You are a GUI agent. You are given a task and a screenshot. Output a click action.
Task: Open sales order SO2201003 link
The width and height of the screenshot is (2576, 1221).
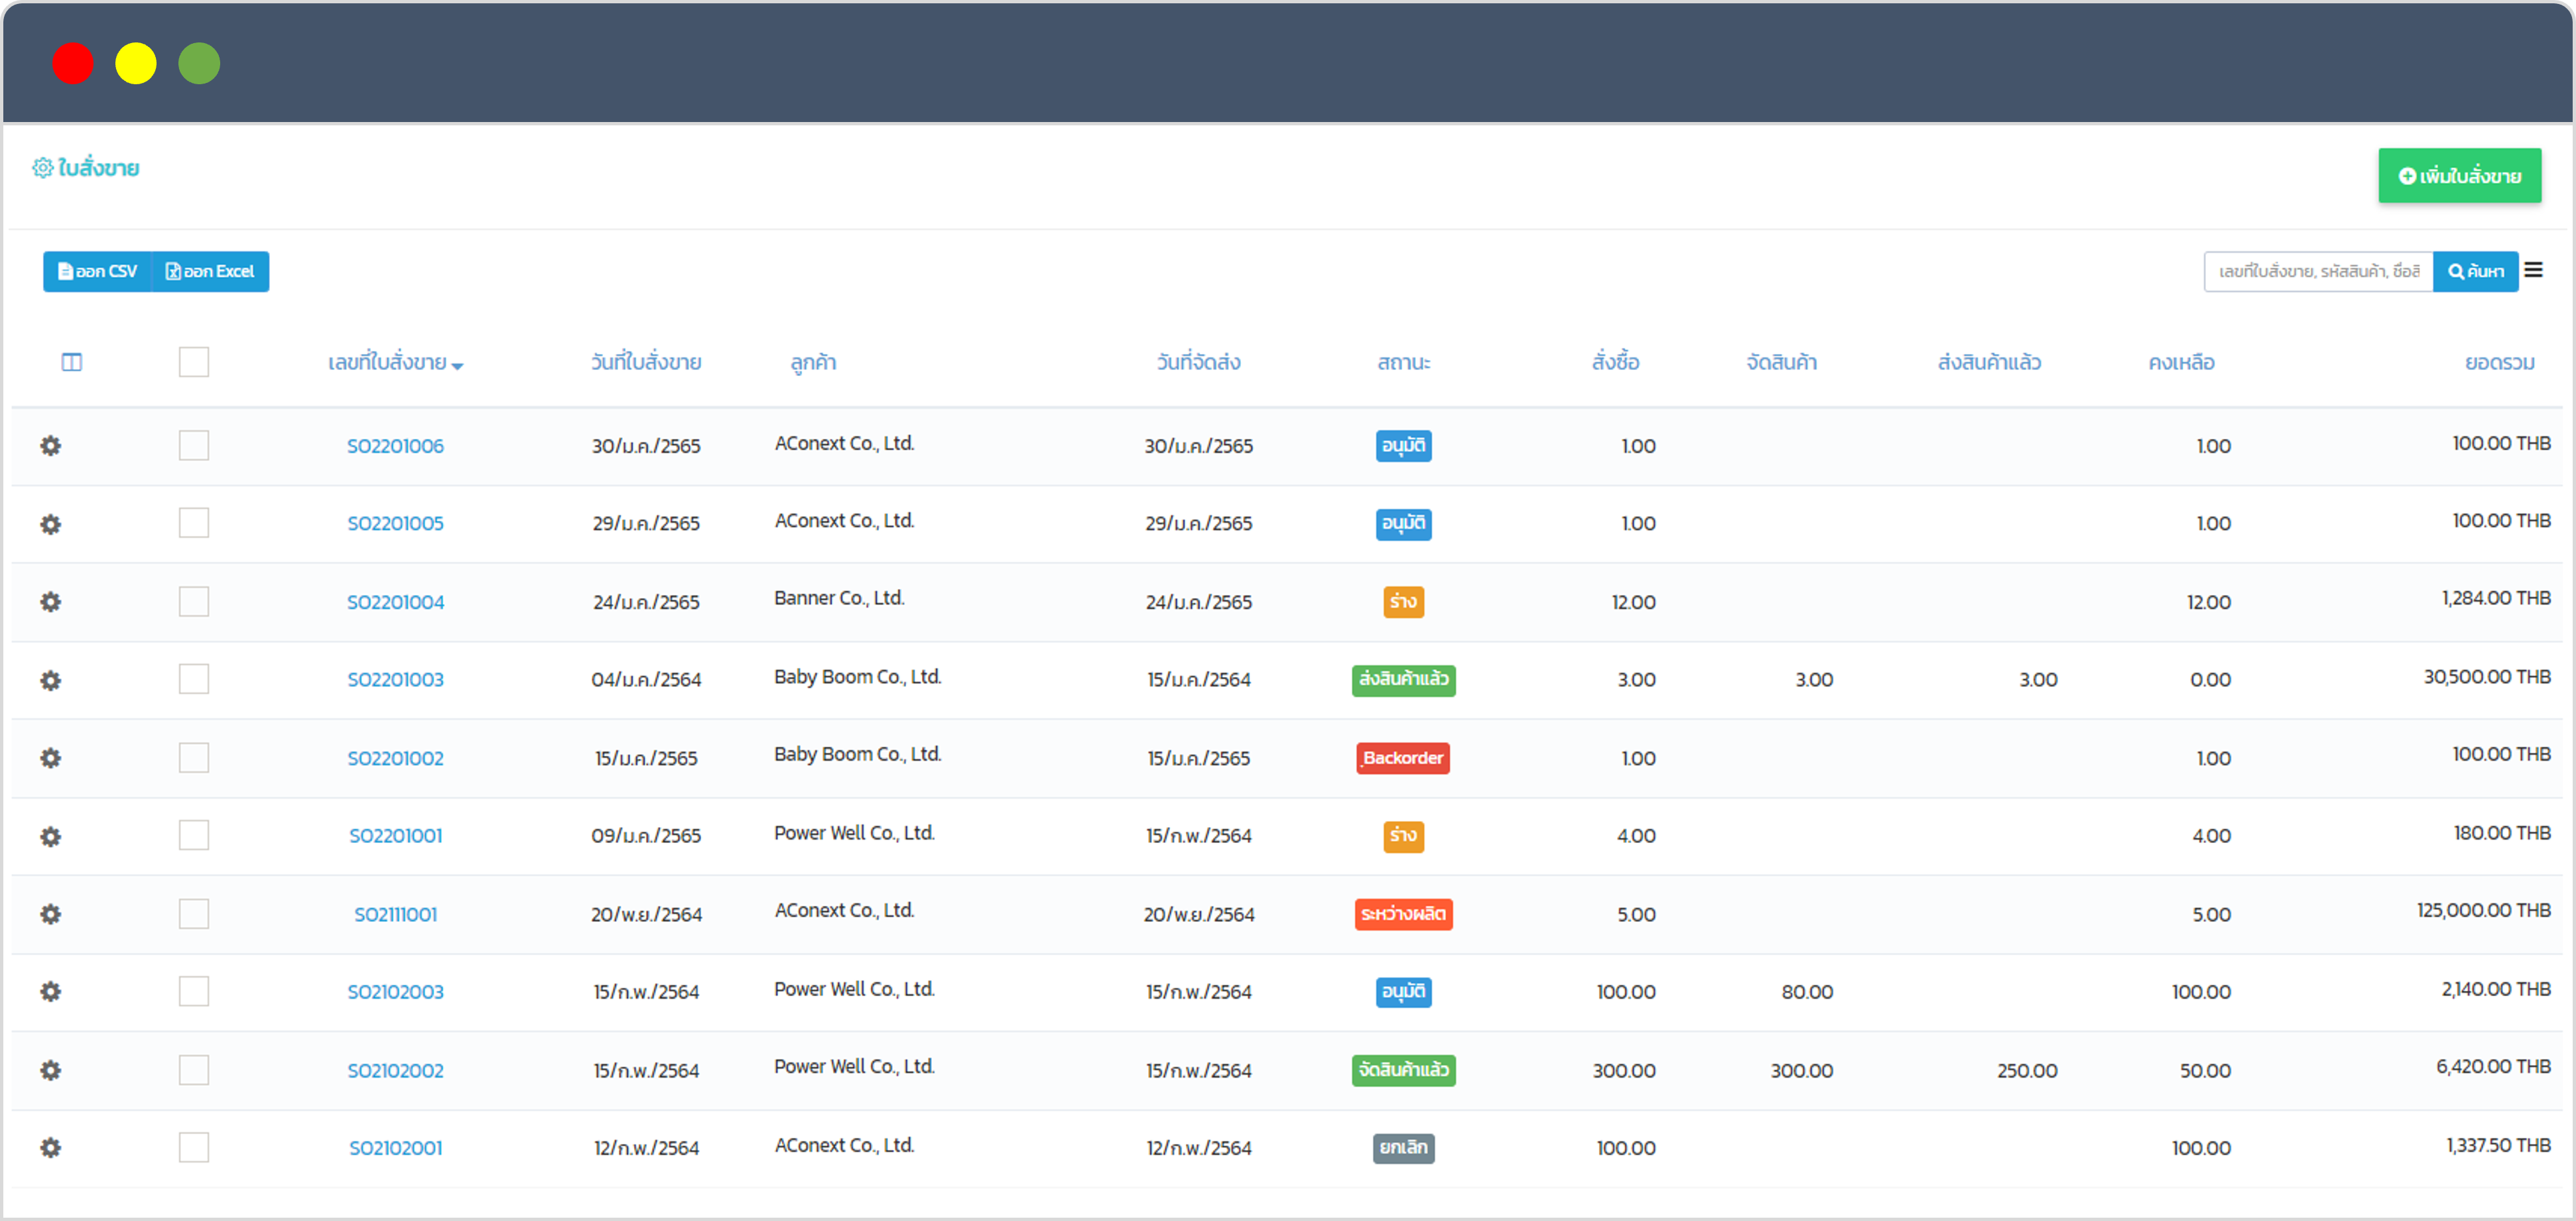395,679
